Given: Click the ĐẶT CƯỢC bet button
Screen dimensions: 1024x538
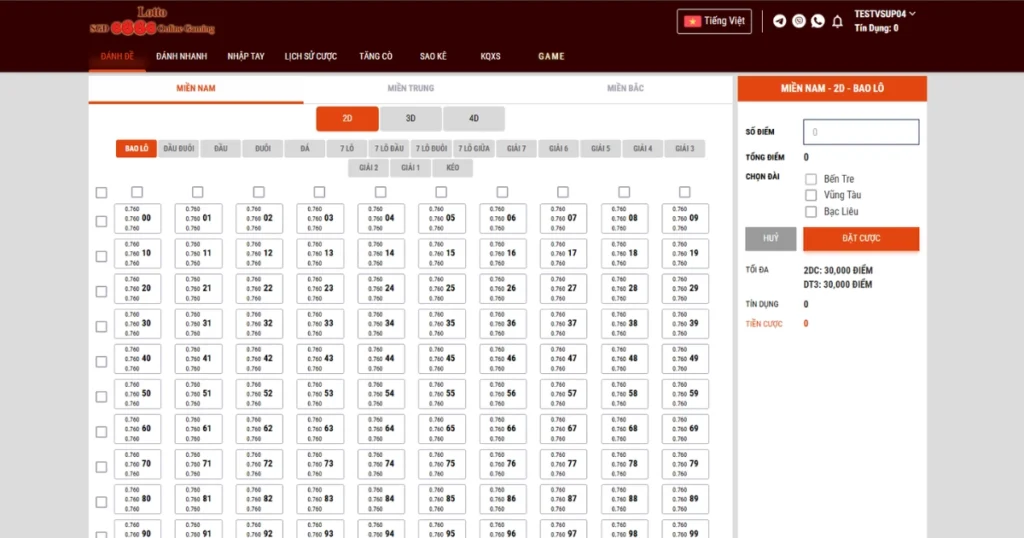Looking at the screenshot, I should (861, 238).
